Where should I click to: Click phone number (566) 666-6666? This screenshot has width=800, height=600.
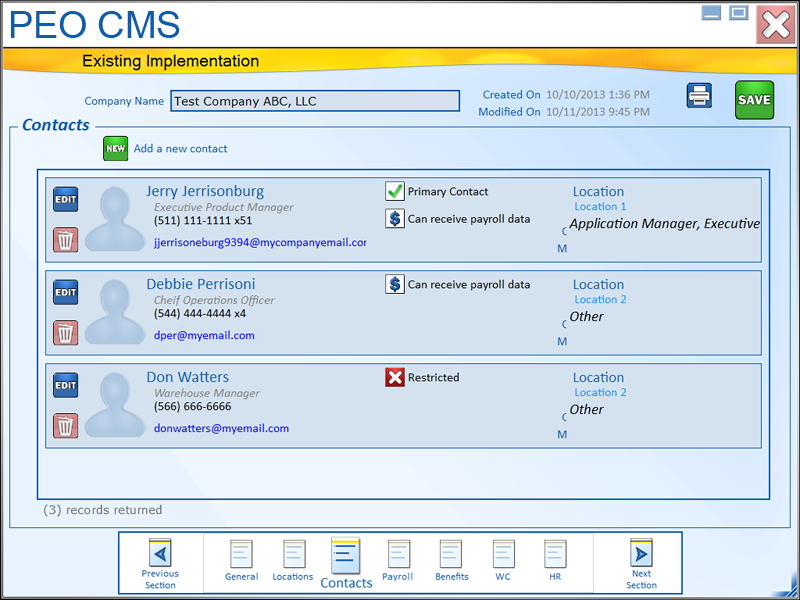click(193, 407)
